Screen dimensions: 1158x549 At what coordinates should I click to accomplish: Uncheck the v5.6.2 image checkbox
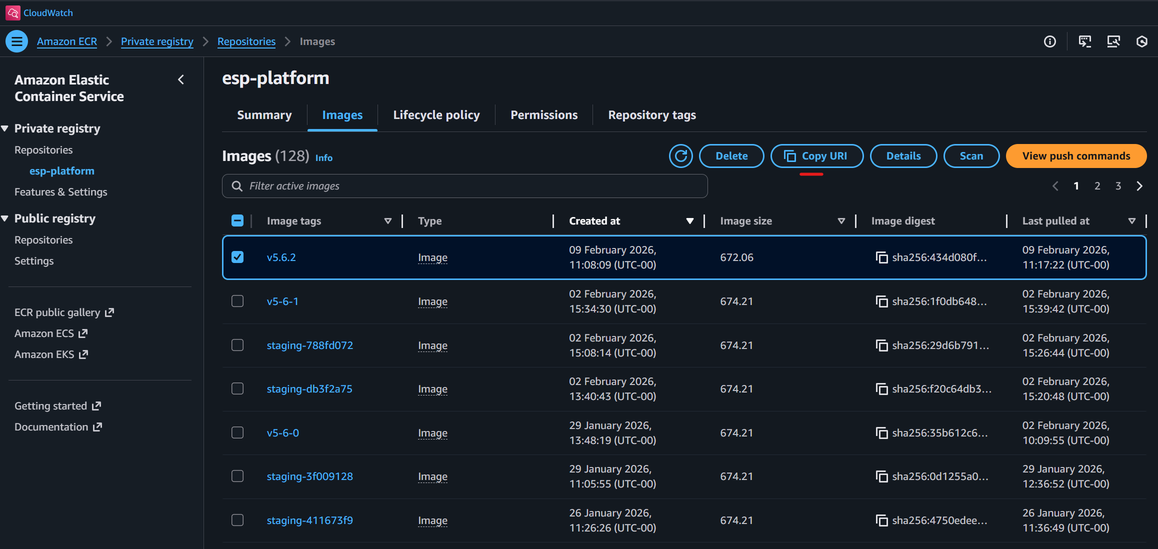(x=237, y=257)
